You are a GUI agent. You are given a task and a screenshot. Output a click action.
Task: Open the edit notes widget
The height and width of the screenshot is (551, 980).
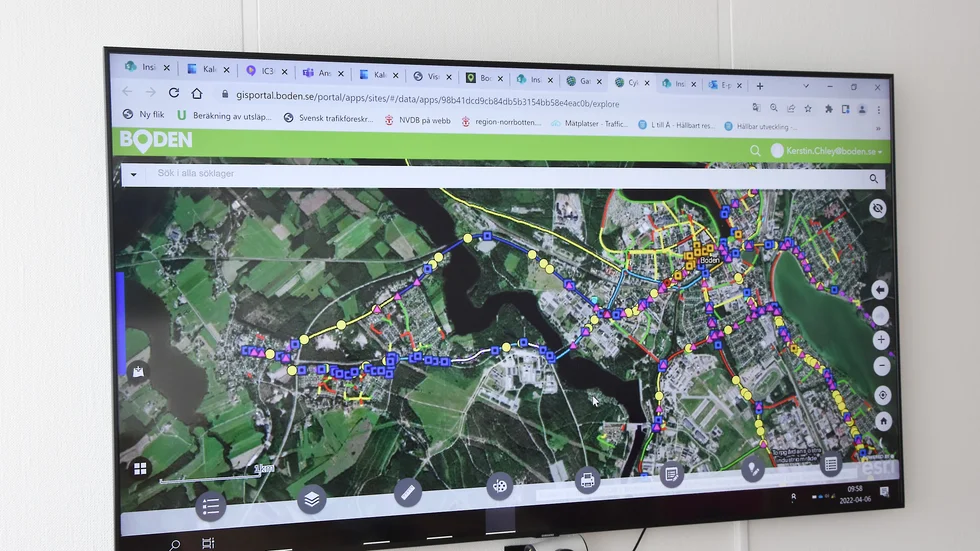(x=672, y=474)
